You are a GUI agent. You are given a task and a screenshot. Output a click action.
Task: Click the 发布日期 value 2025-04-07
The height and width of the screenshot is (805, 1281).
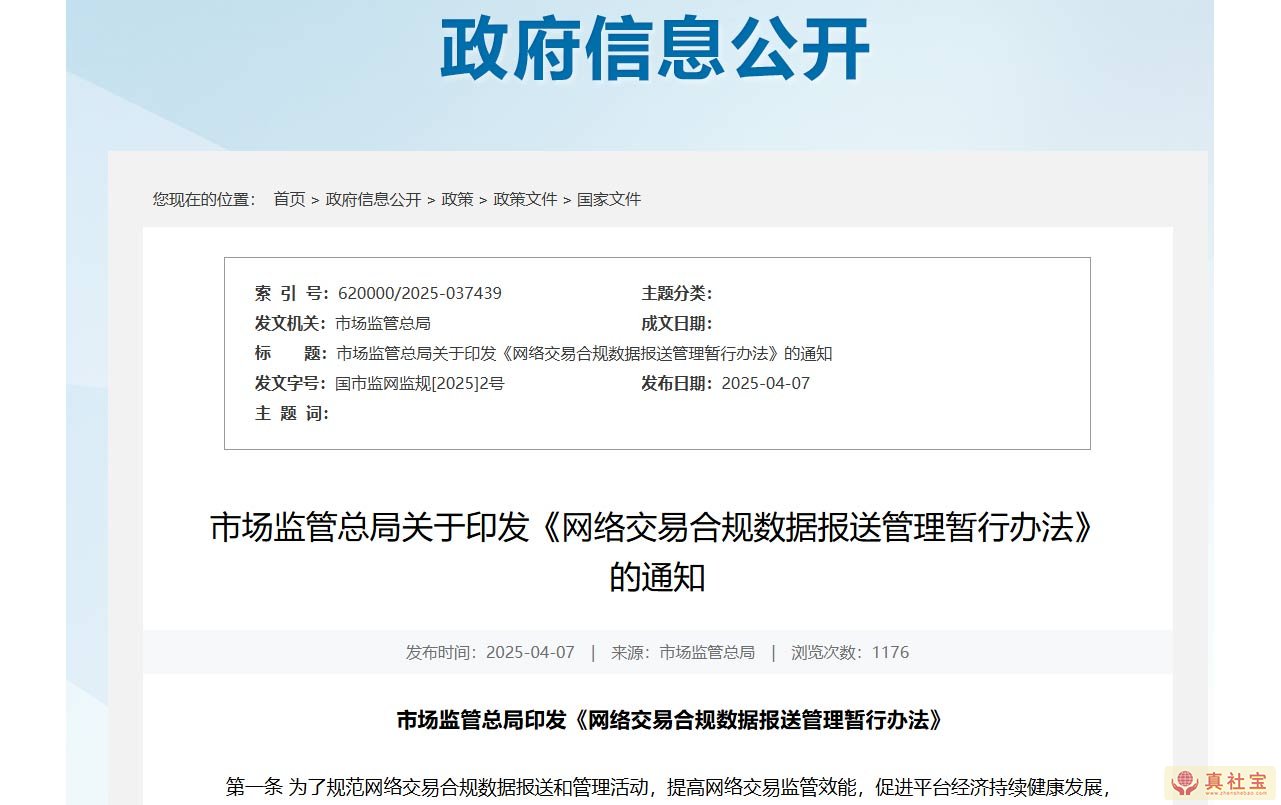[766, 383]
